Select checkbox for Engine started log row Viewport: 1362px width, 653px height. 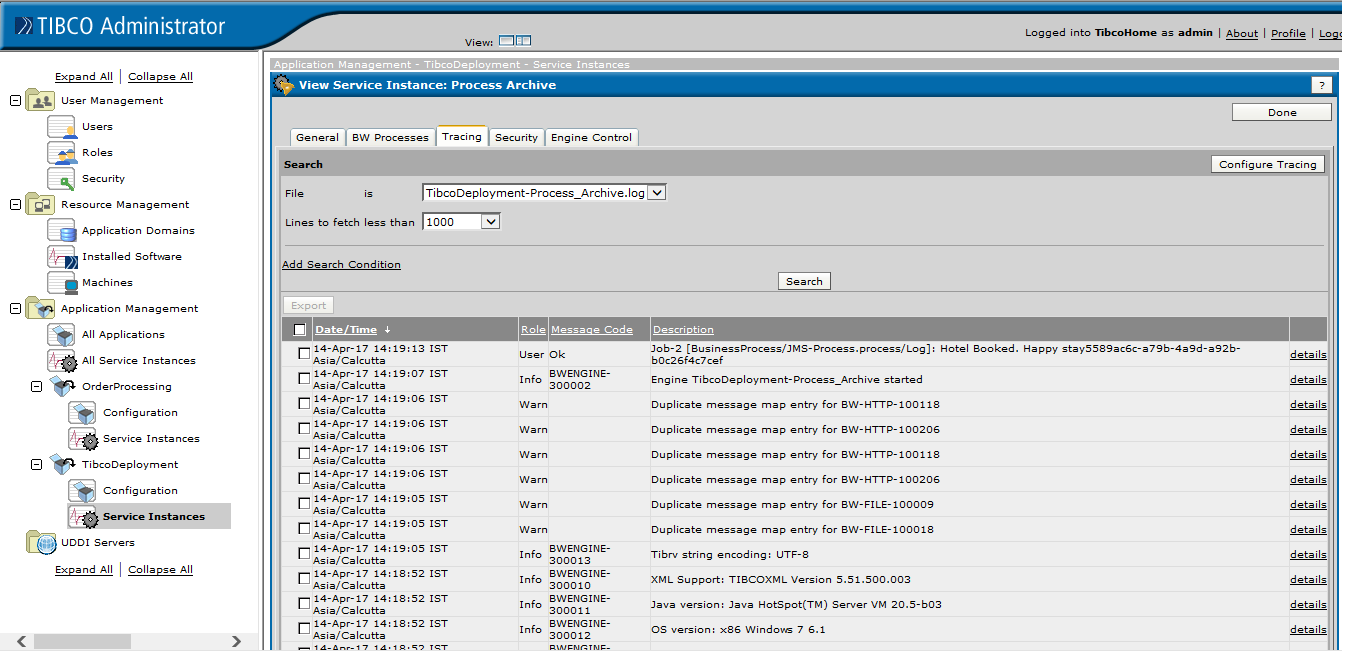pos(304,379)
